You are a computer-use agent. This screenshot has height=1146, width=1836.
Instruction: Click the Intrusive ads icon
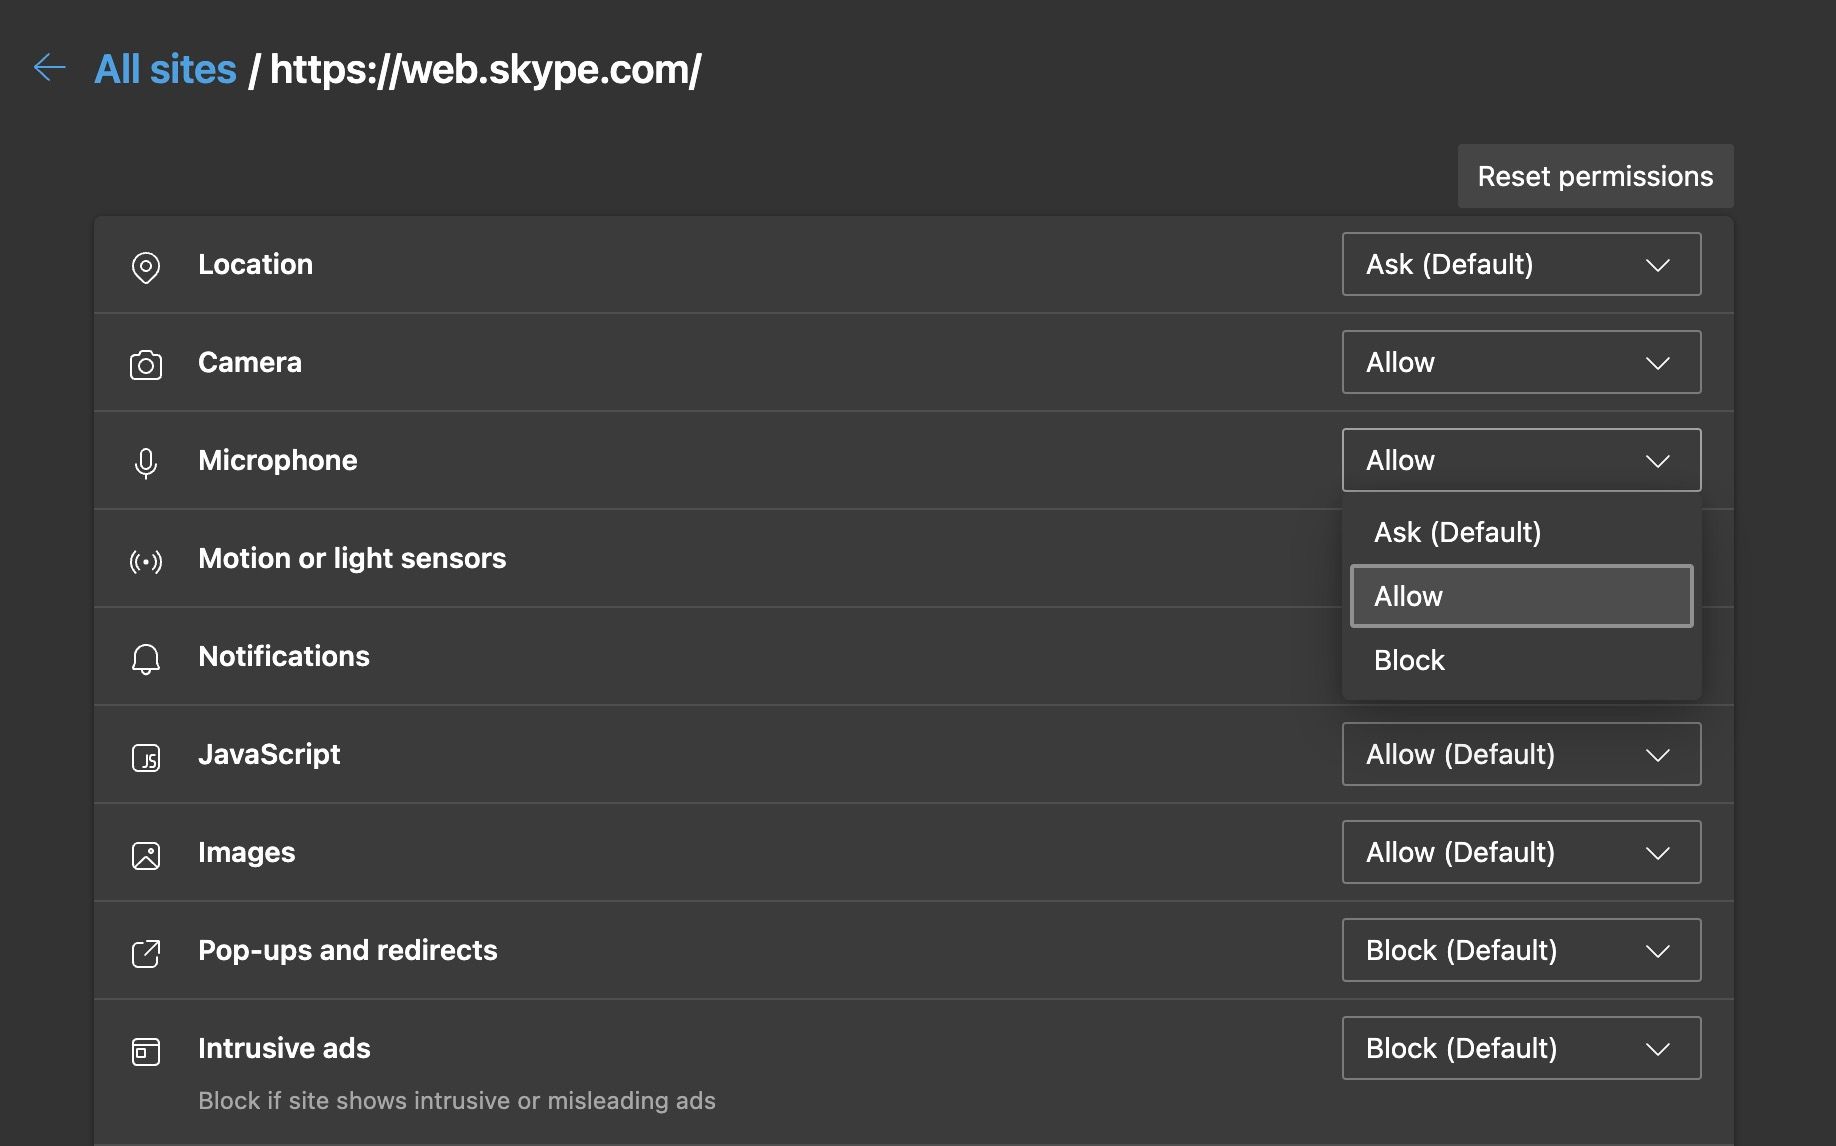click(x=146, y=1051)
